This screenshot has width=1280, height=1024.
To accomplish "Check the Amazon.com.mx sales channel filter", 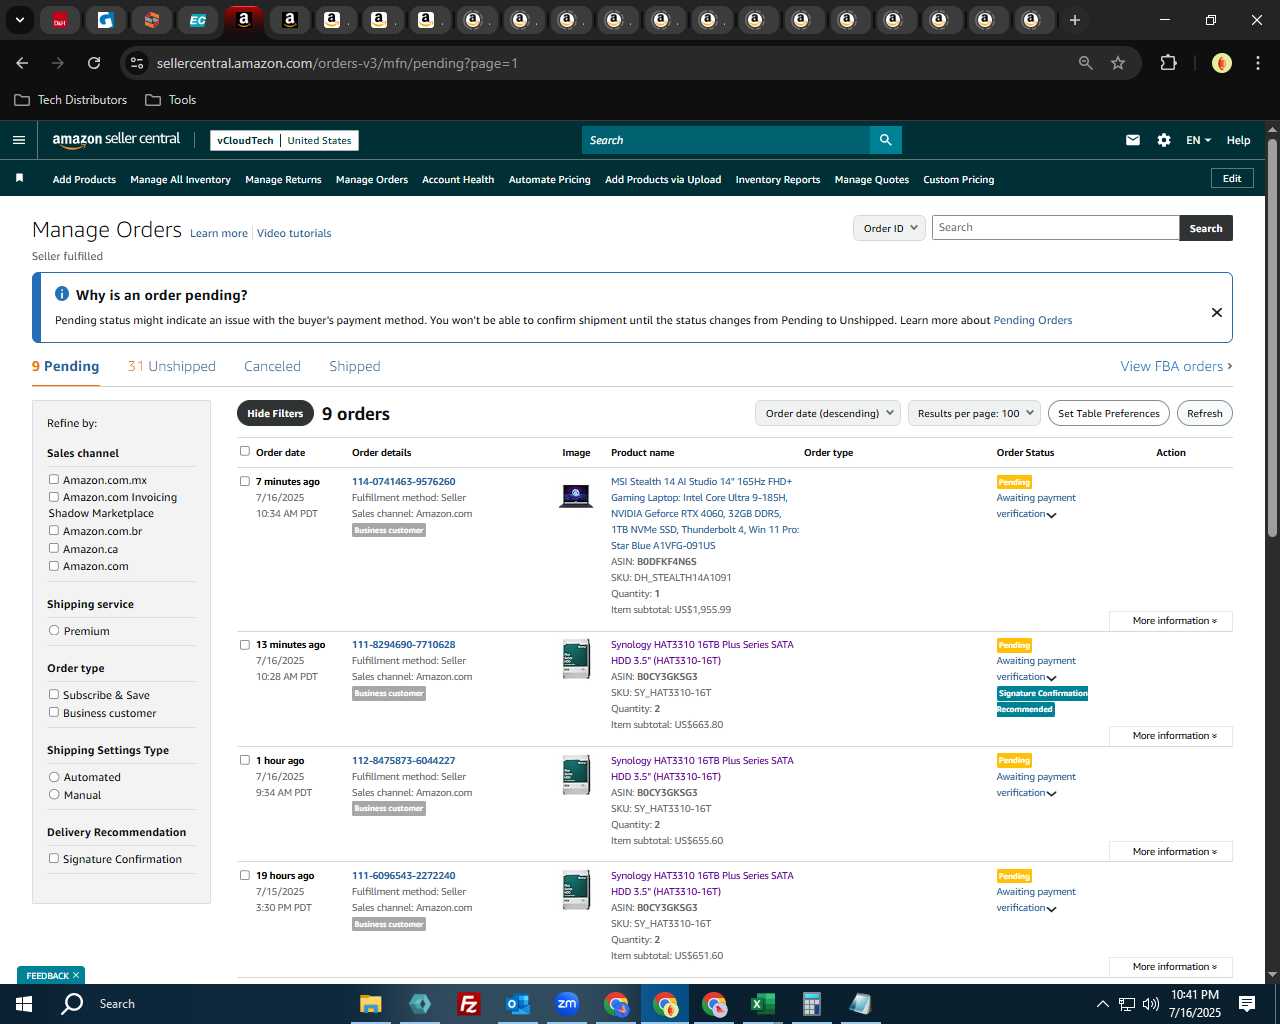I will pyautogui.click(x=54, y=479).
